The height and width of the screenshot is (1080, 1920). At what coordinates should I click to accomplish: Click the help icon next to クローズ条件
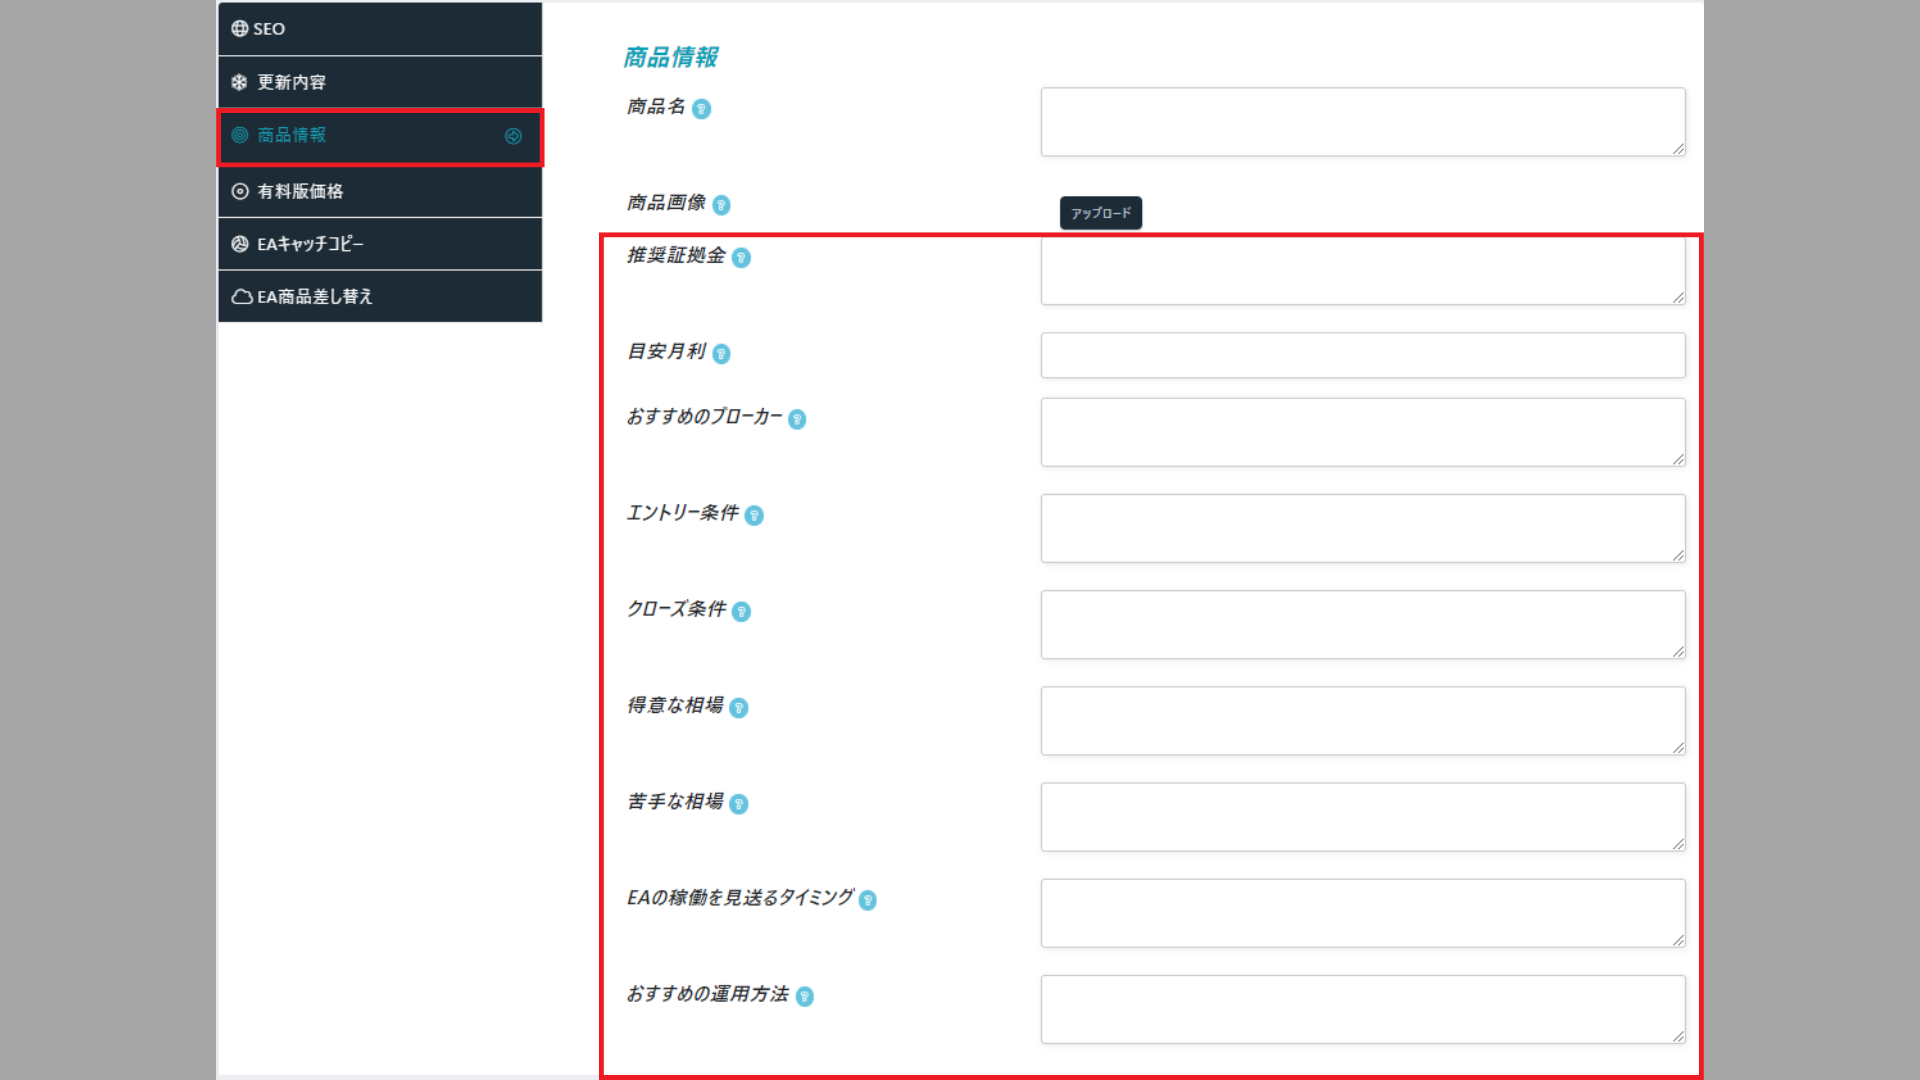[741, 611]
